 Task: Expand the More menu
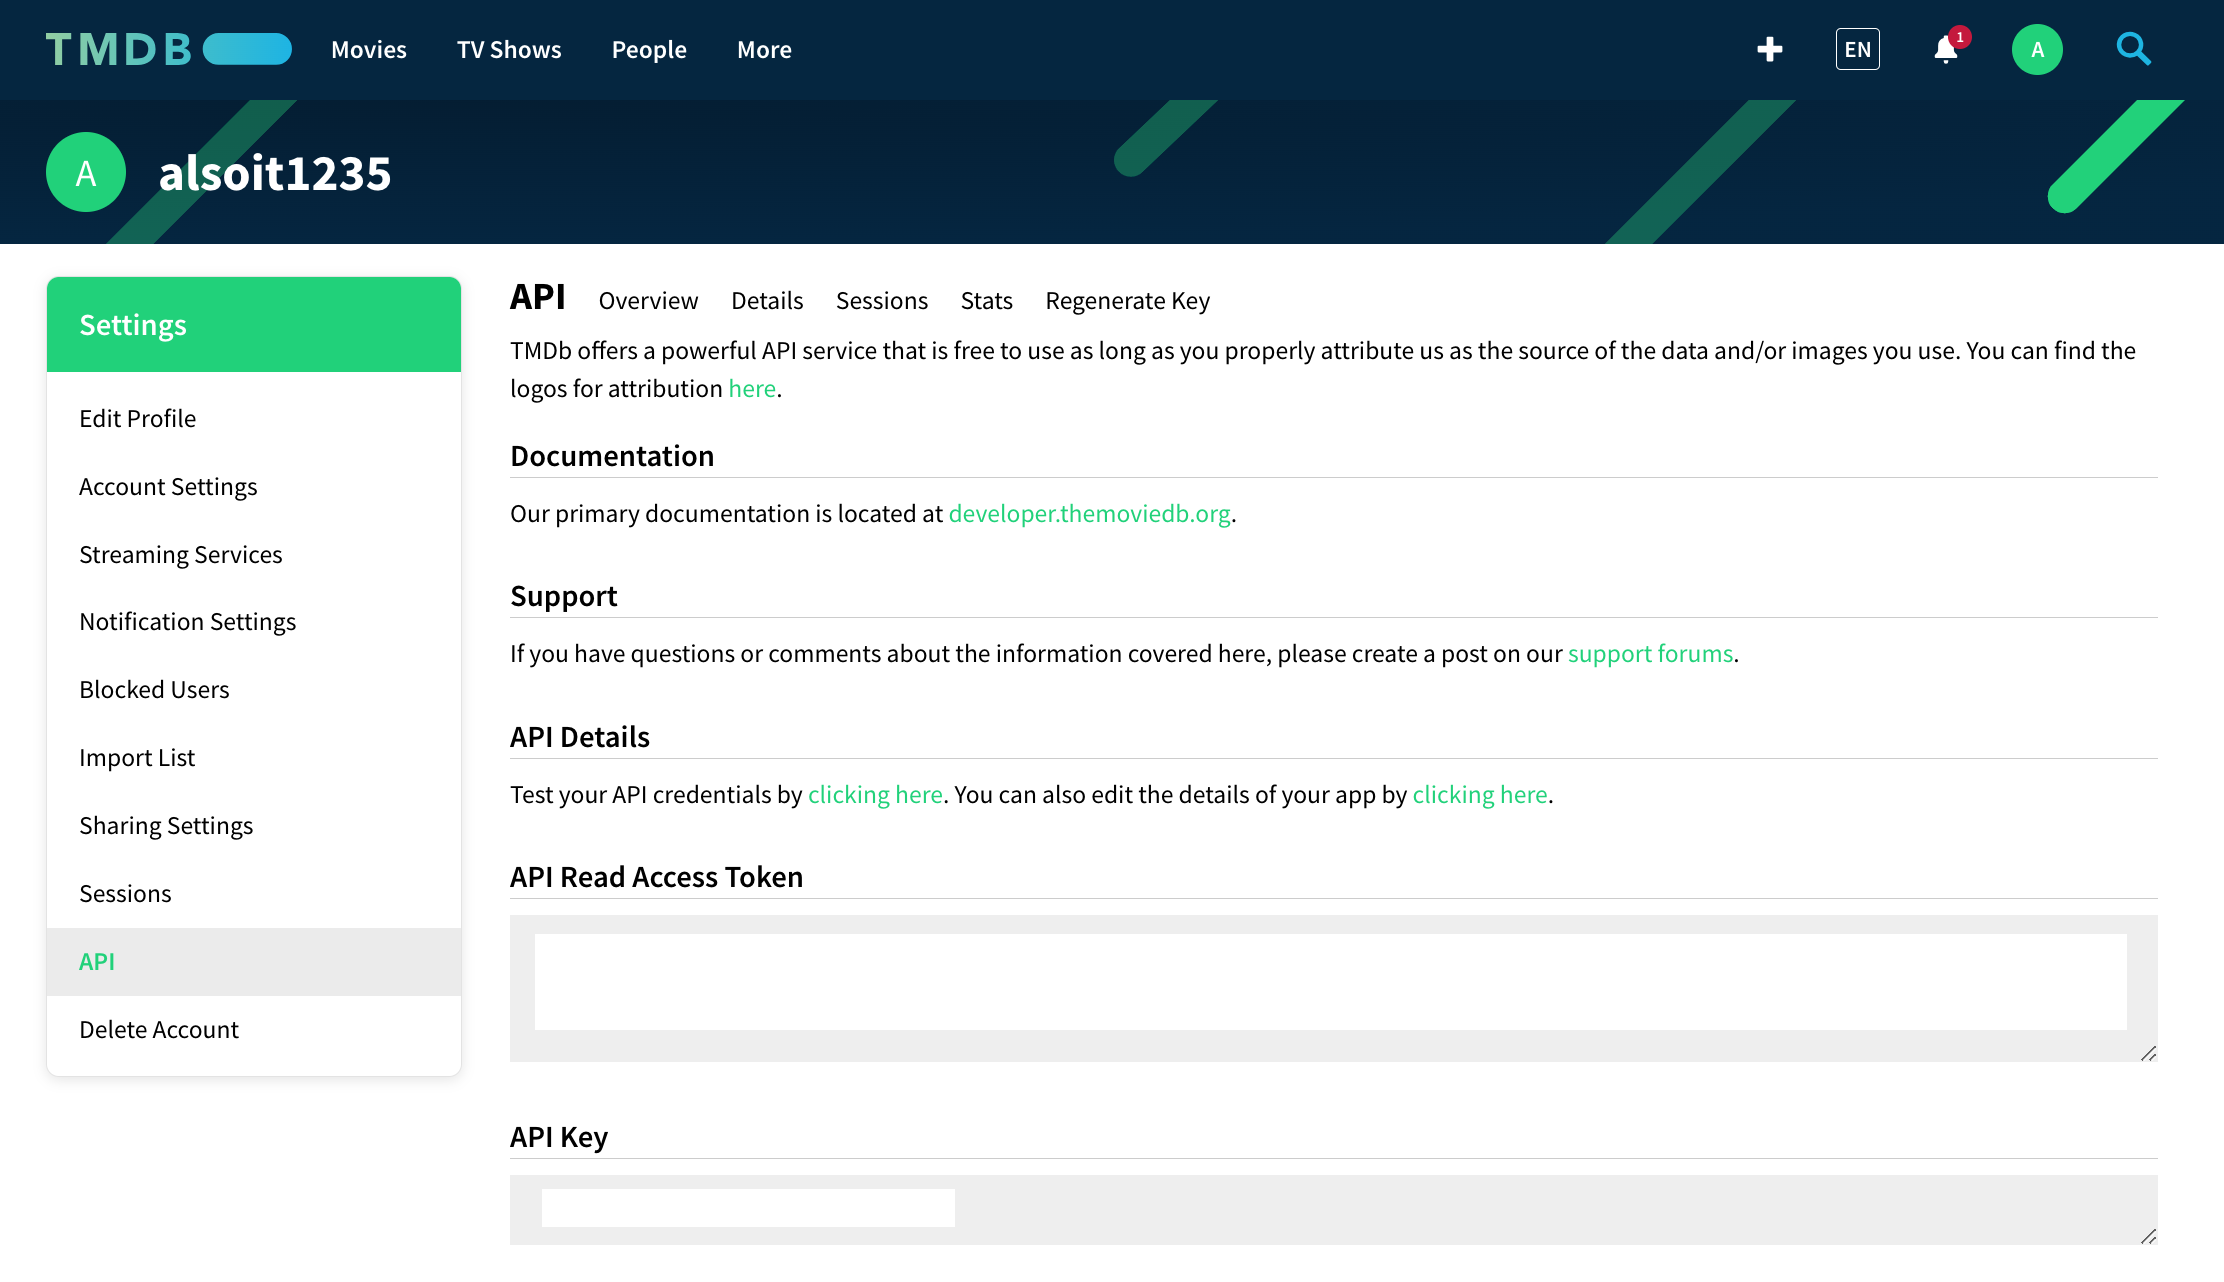click(x=764, y=49)
